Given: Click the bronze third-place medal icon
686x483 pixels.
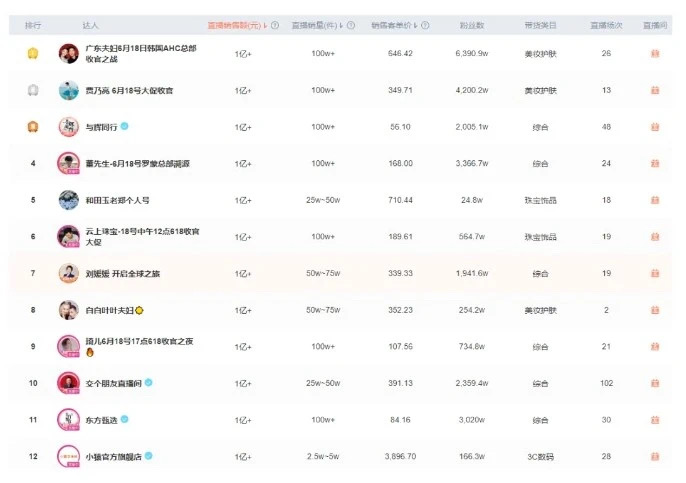Looking at the screenshot, I should 33,127.
